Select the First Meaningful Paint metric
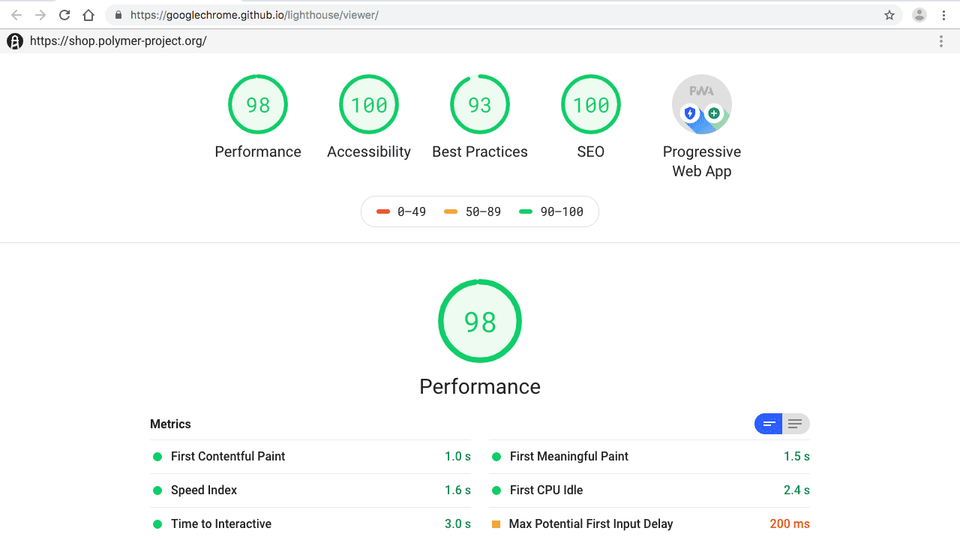Viewport: 960px width, 540px height. pos(650,457)
